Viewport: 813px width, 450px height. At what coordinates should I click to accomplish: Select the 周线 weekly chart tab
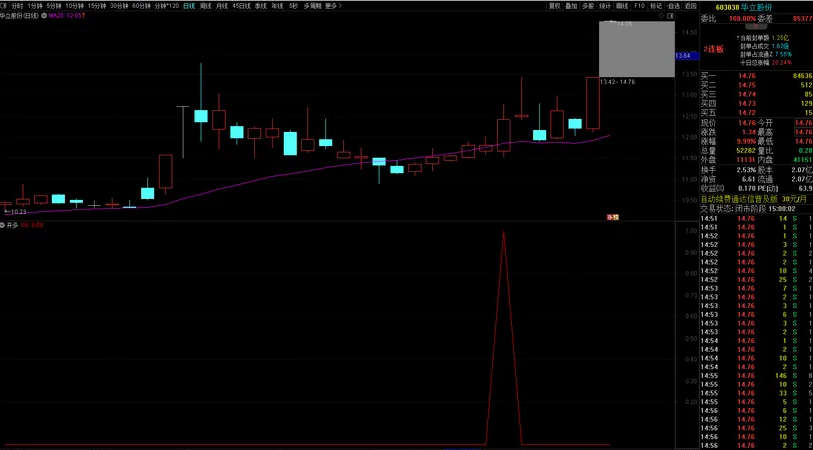[206, 6]
